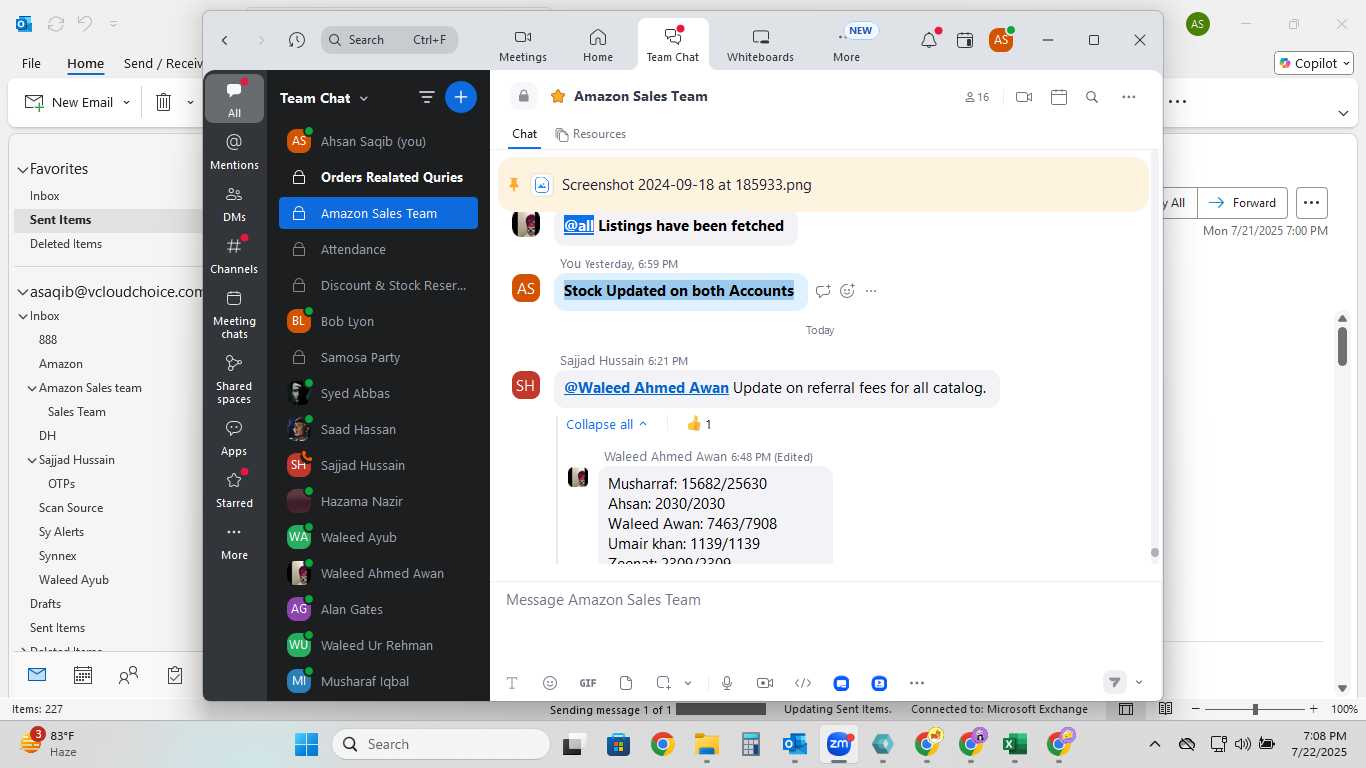This screenshot has height=768, width=1366.
Task: Record an audio message with the microphone
Action: [727, 683]
